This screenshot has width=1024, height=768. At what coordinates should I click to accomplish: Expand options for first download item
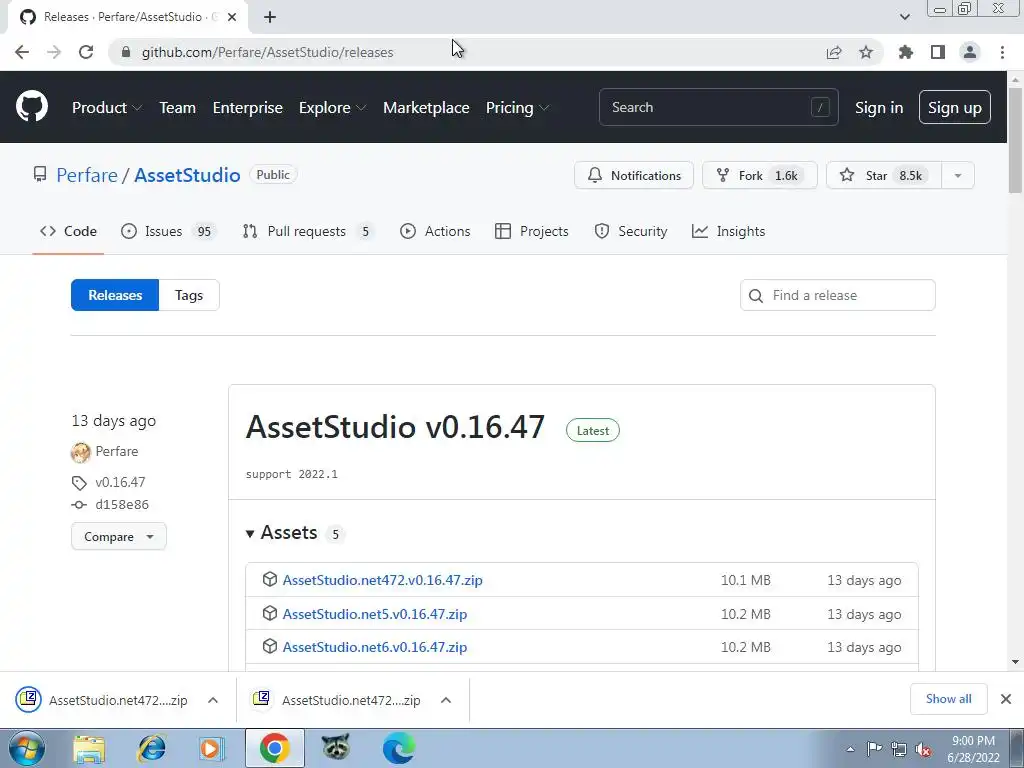tap(213, 700)
